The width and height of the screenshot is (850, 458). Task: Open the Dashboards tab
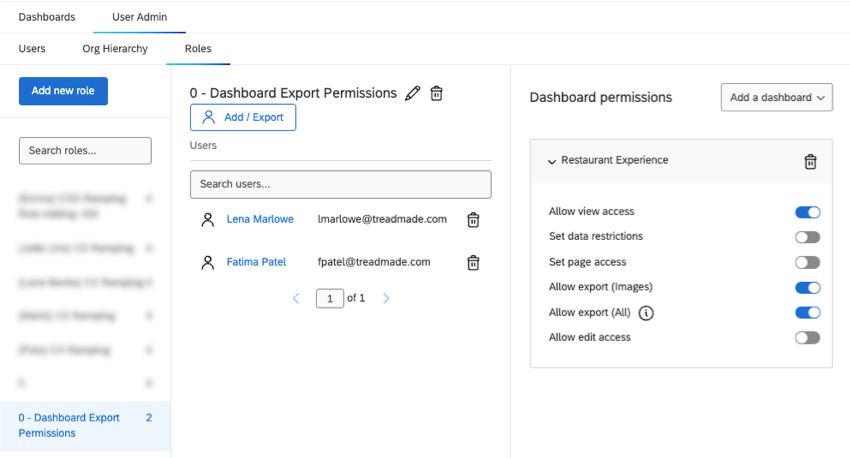pyautogui.click(x=46, y=17)
